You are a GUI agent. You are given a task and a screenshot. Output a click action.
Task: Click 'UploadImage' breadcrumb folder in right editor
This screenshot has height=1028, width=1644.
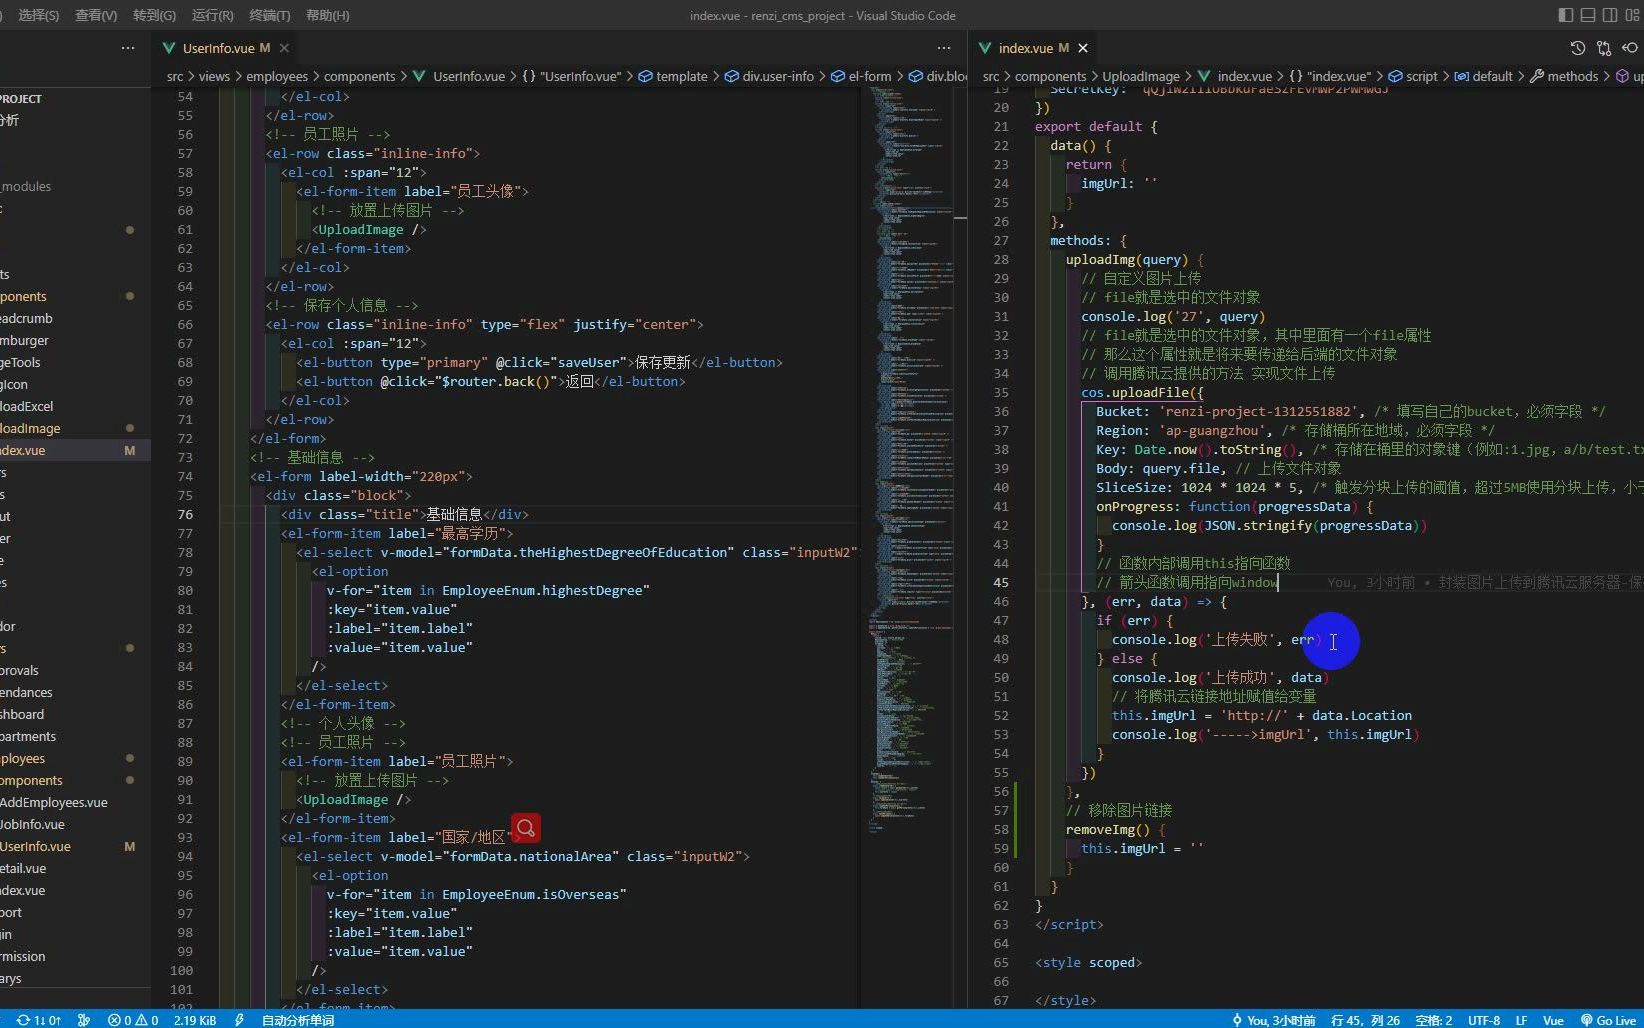1141,76
